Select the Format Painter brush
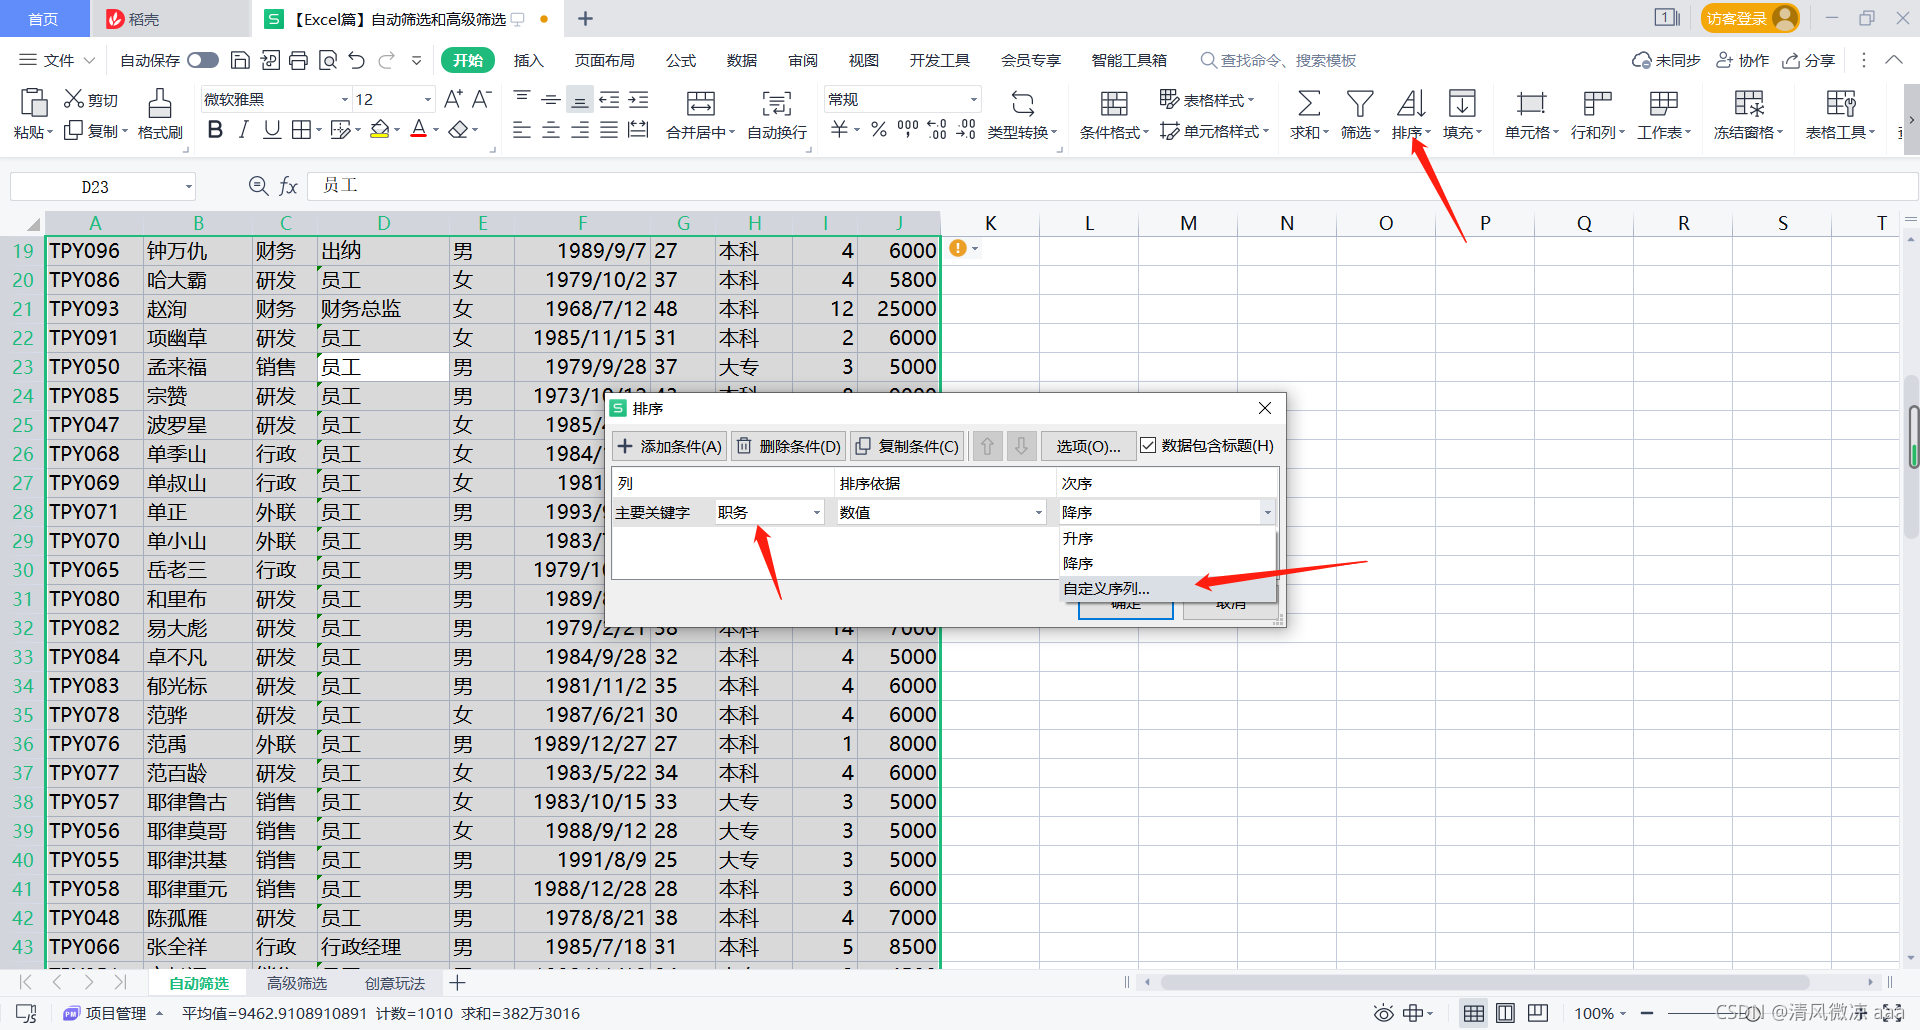The image size is (1920, 1030). coord(160,102)
